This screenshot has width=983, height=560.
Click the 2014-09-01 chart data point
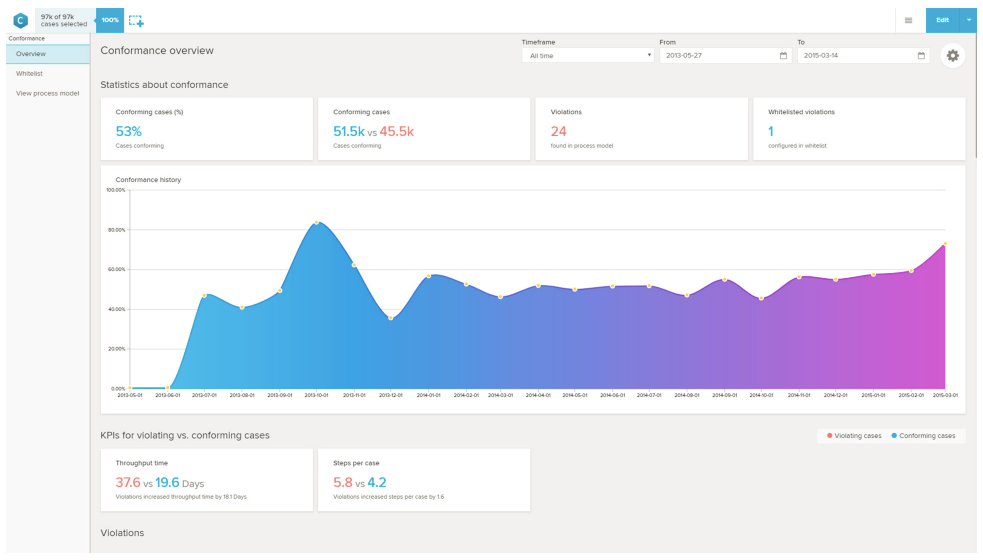coord(725,280)
